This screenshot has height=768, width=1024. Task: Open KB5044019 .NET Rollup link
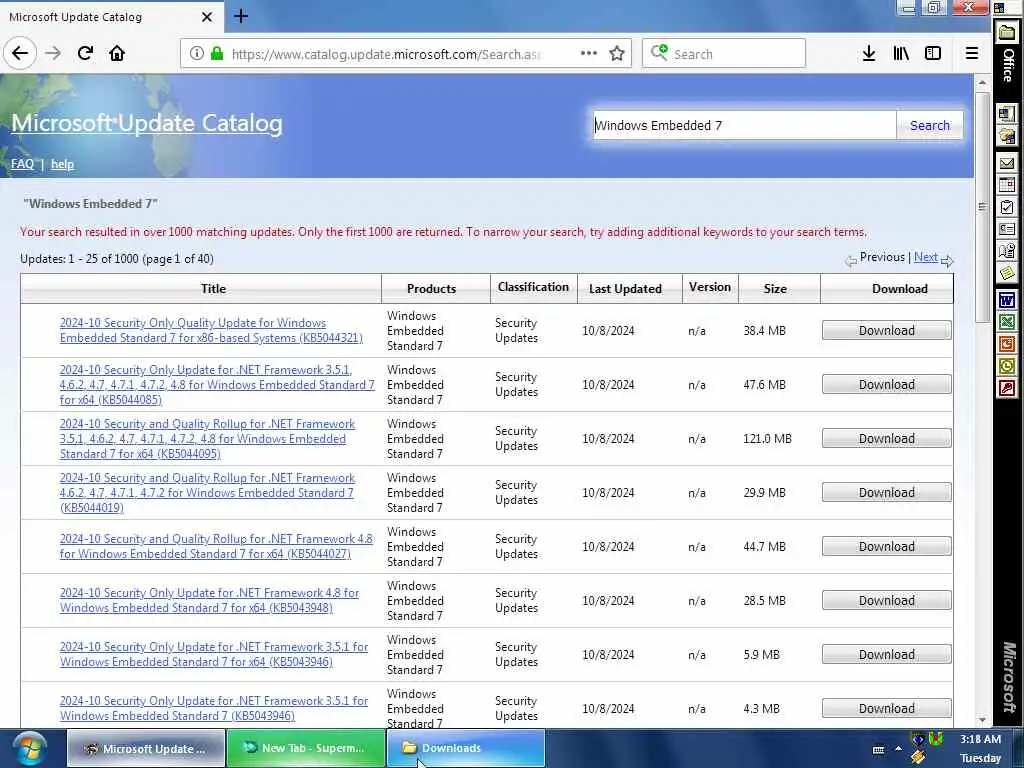(207, 493)
